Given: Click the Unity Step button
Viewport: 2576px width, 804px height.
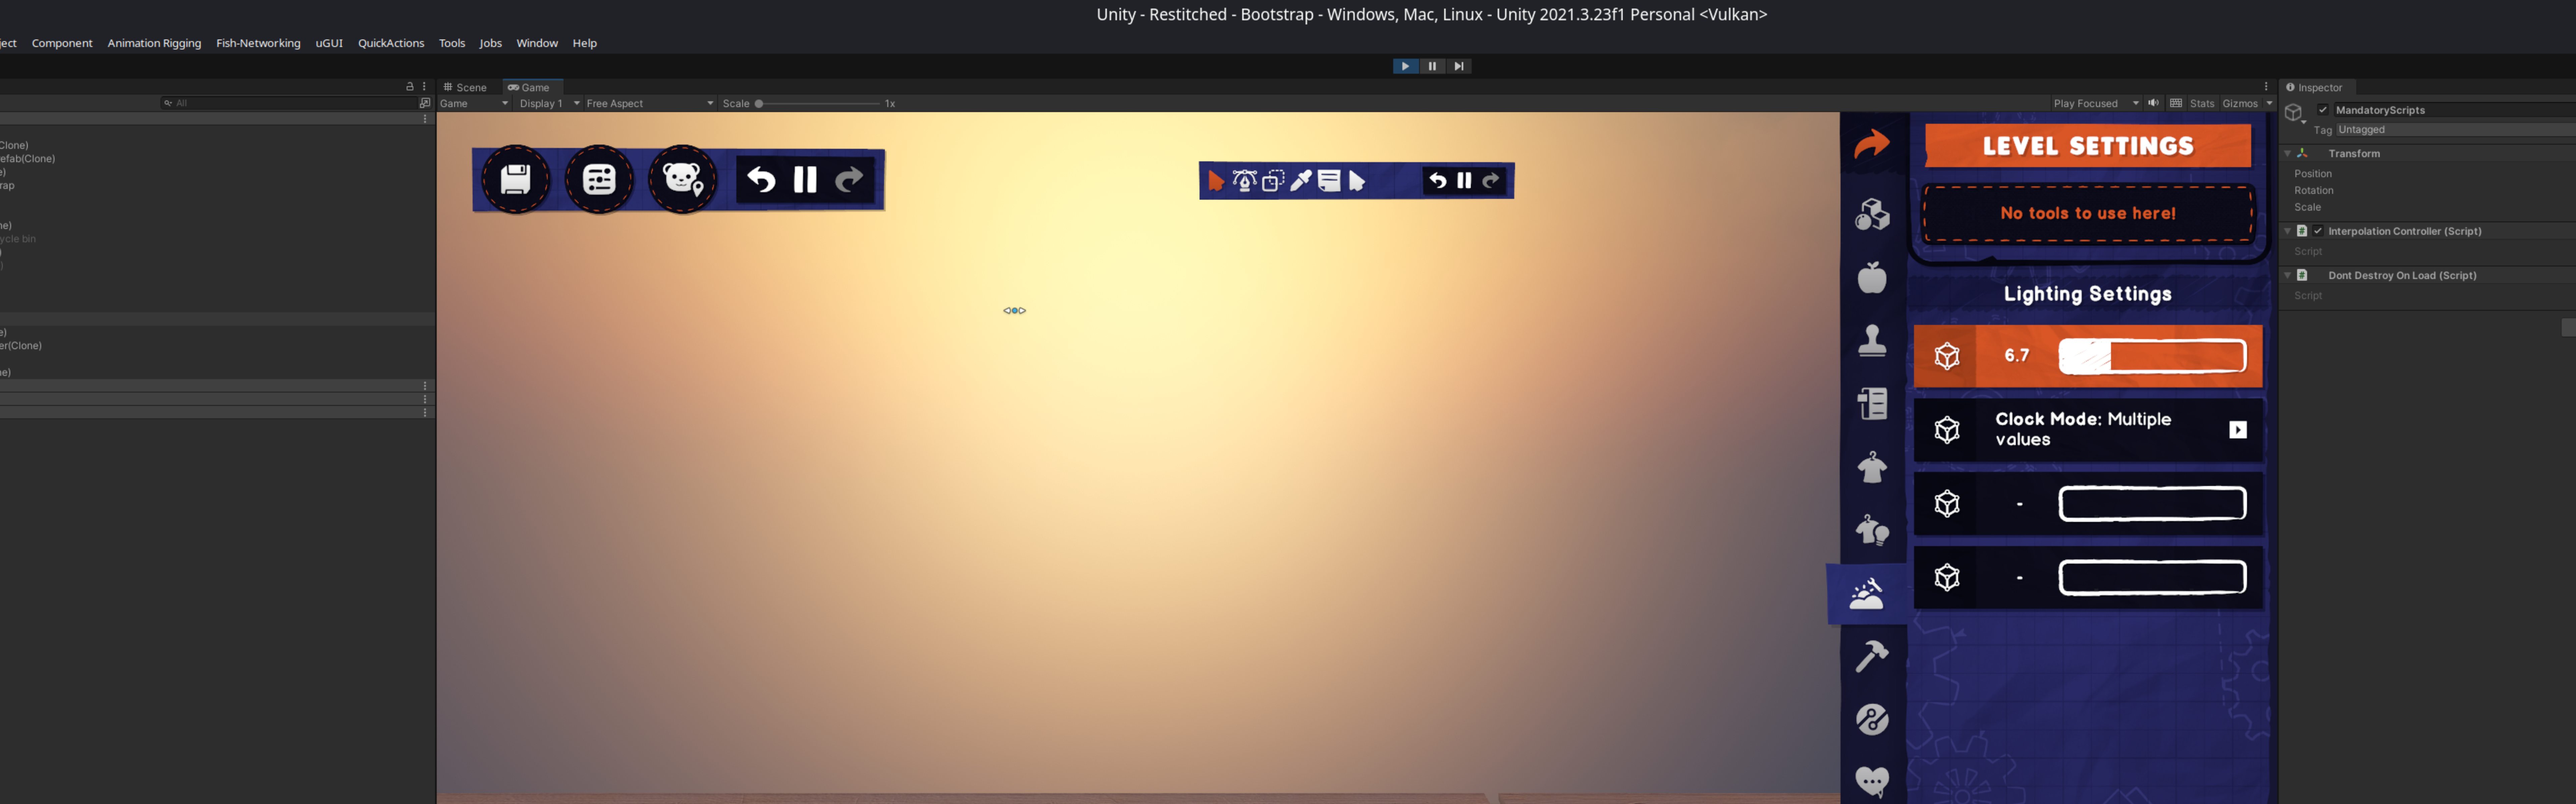Looking at the screenshot, I should pyautogui.click(x=1459, y=66).
